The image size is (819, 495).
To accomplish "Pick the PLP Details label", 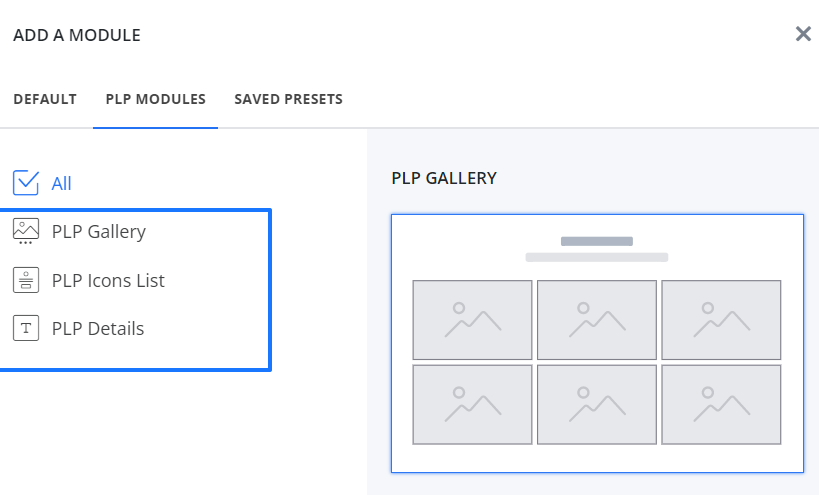I will pyautogui.click(x=98, y=328).
